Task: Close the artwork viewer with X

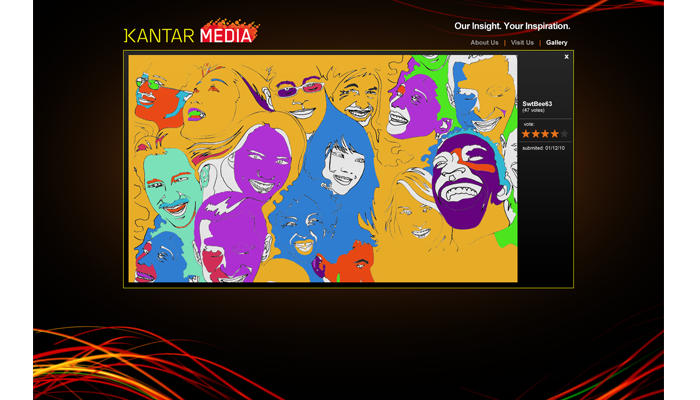Action: pyautogui.click(x=566, y=57)
